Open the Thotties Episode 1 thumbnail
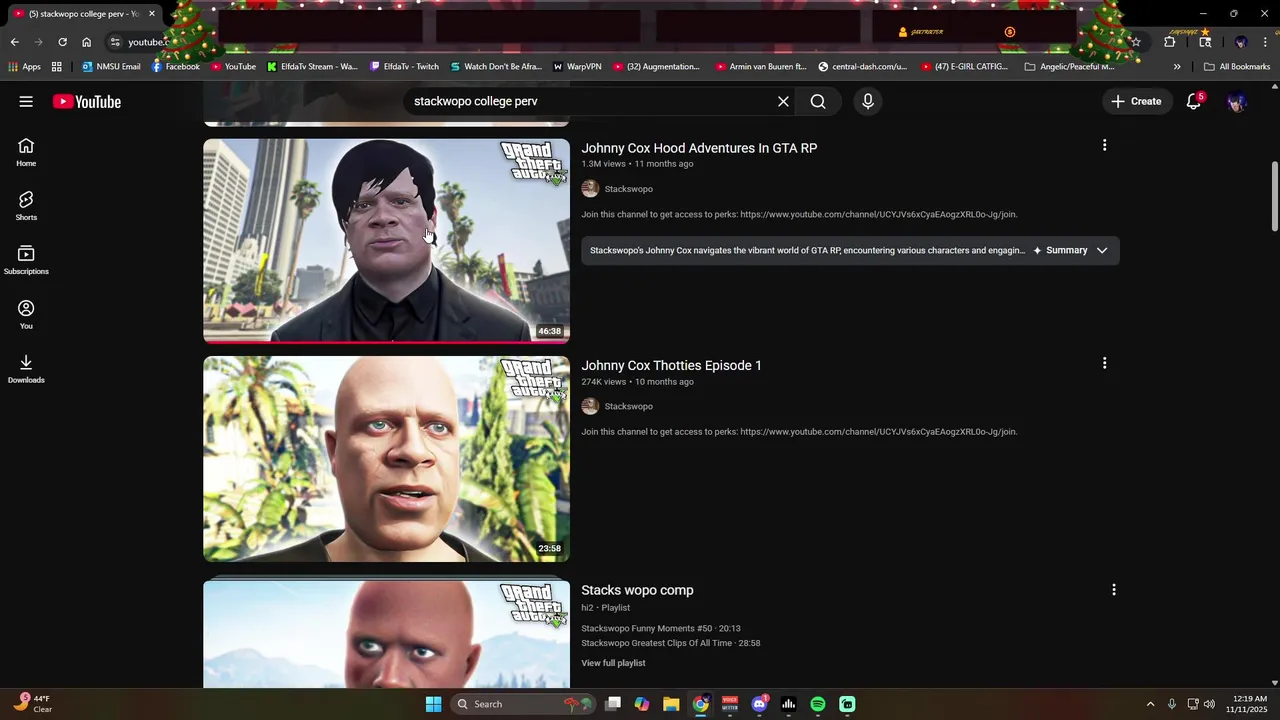This screenshot has height=720, width=1280. (x=386, y=459)
